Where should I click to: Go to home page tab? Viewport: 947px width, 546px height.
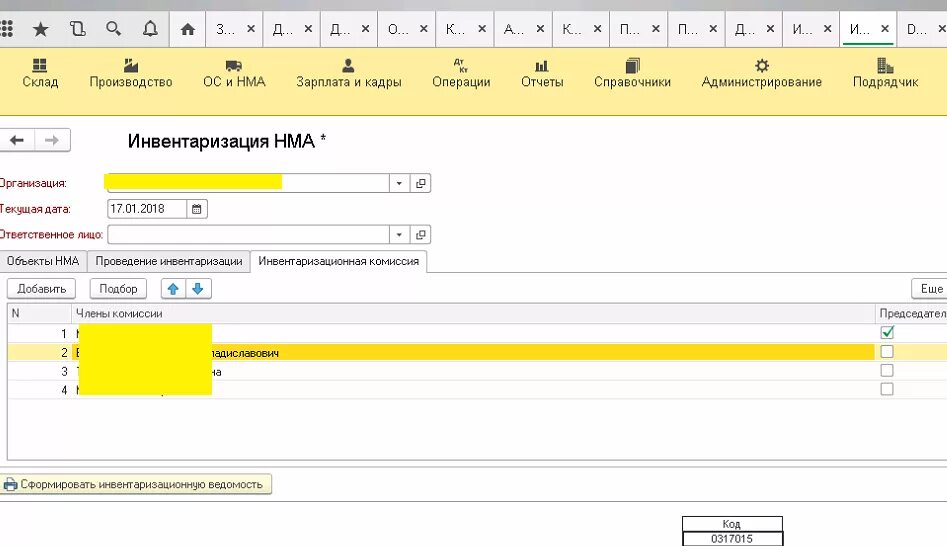point(188,29)
